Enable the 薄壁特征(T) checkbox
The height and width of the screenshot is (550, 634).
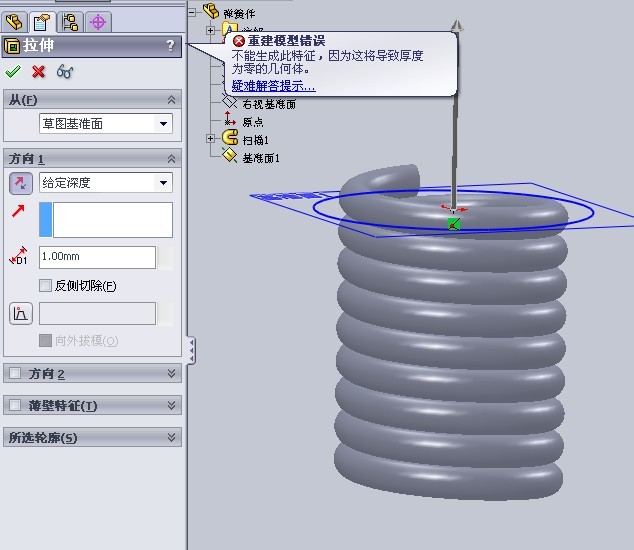pyautogui.click(x=15, y=405)
